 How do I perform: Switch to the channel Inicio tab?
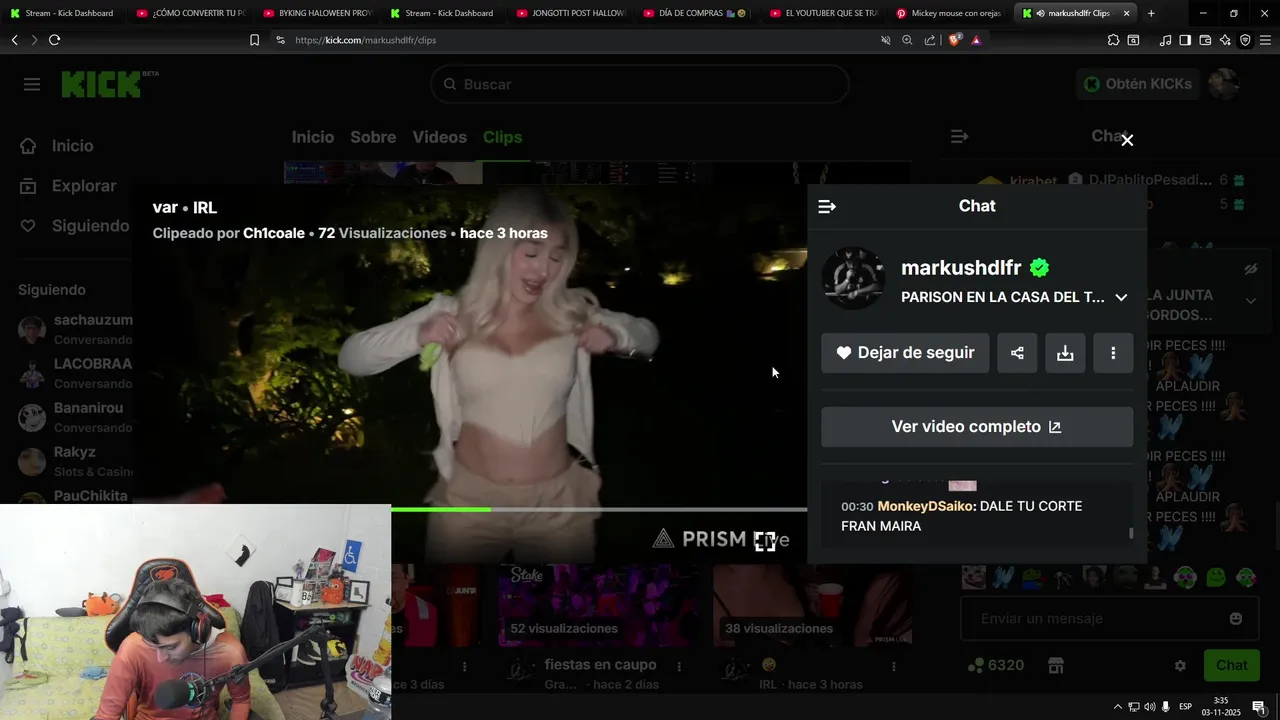(x=313, y=137)
